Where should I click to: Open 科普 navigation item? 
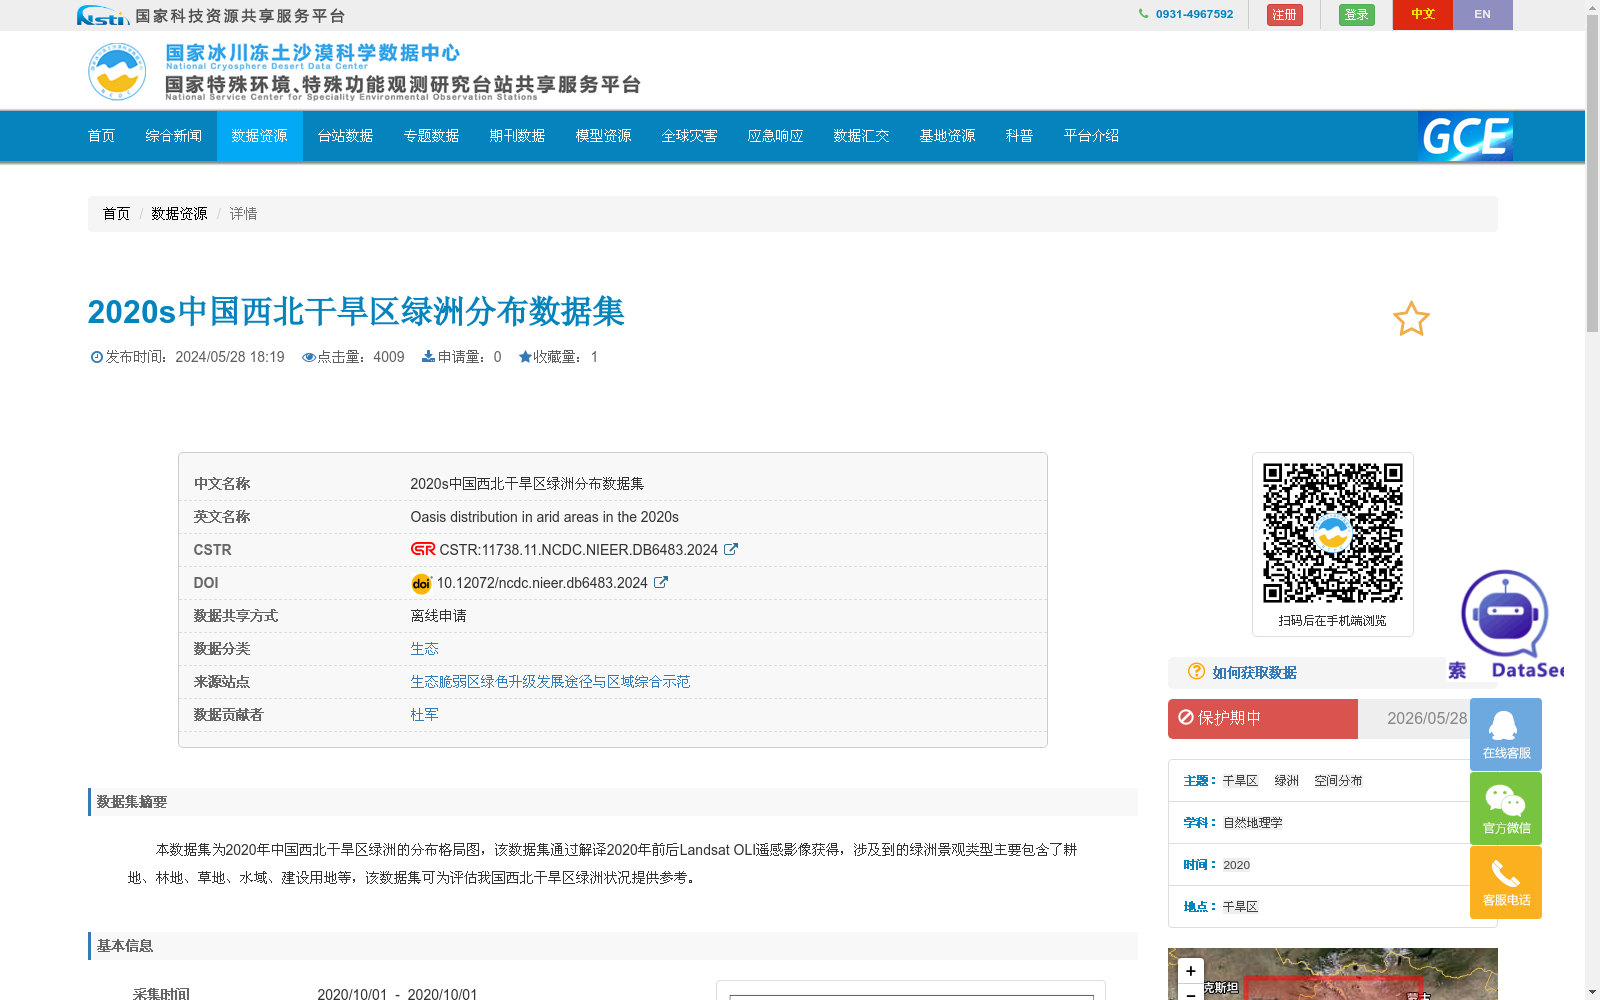click(1020, 136)
